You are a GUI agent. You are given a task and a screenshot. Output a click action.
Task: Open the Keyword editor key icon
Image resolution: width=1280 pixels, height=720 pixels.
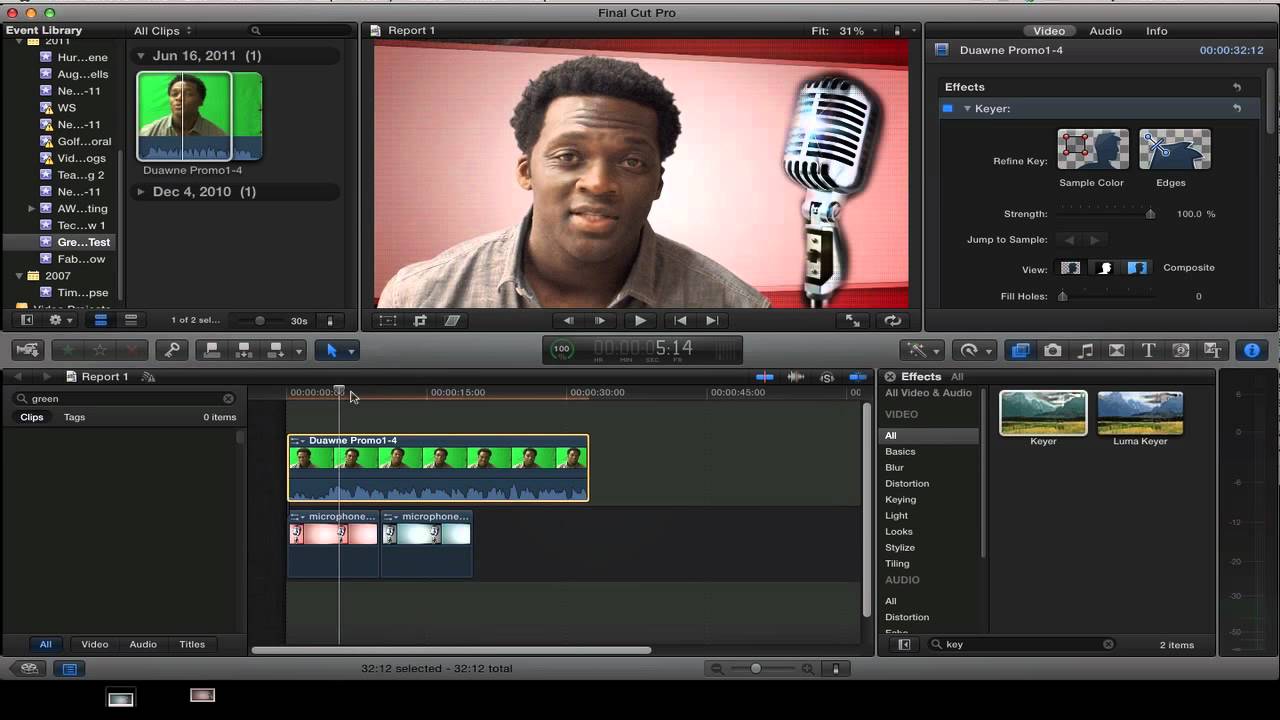172,350
